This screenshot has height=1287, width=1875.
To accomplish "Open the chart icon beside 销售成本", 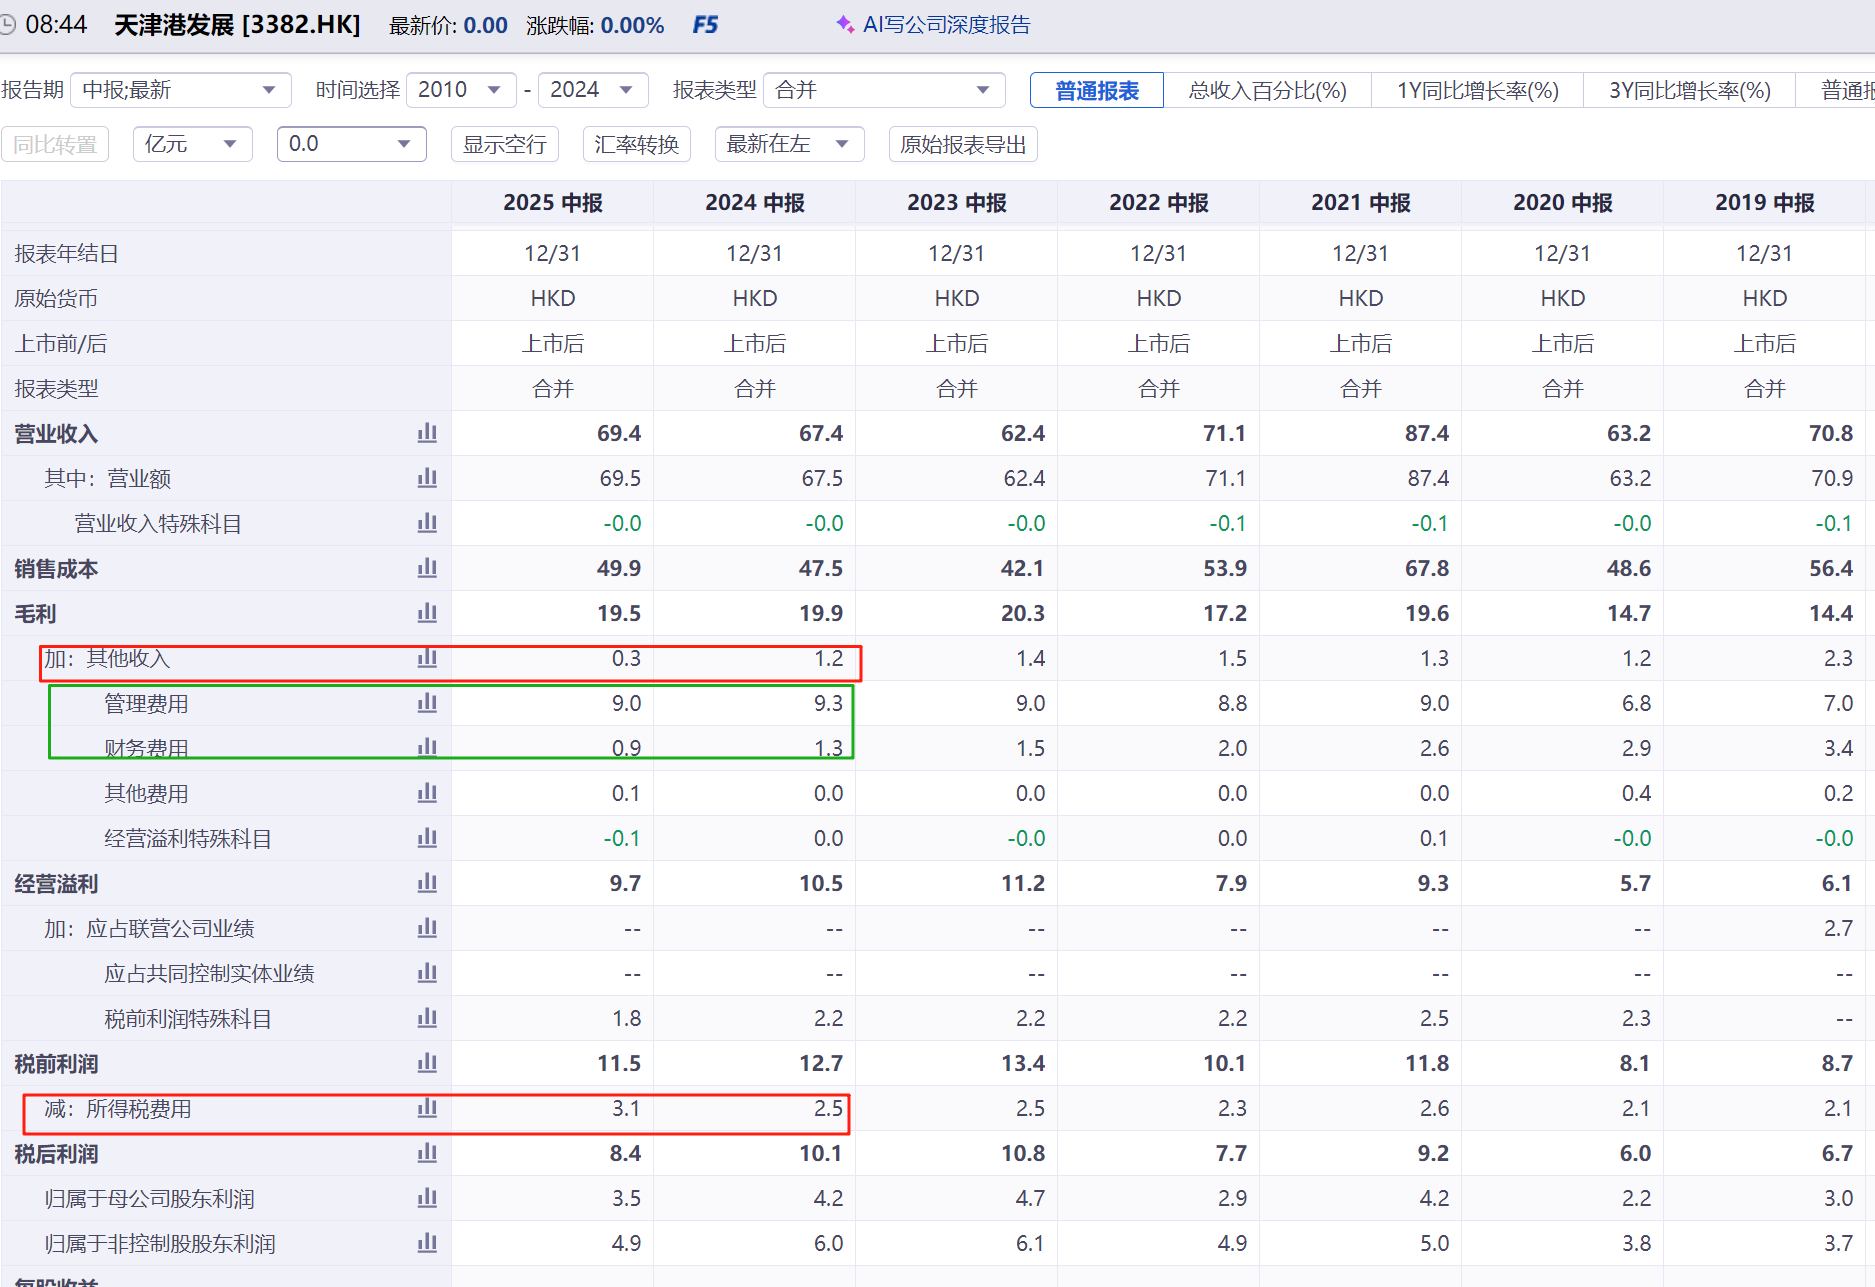I will 427,568.
